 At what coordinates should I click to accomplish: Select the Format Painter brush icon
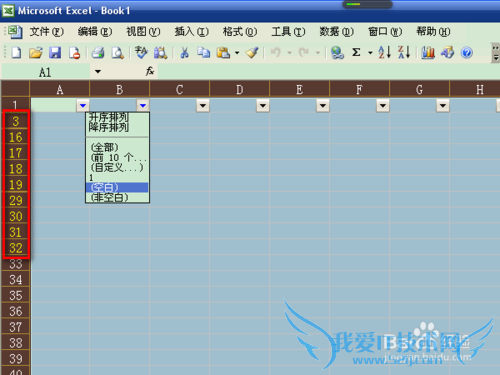pos(252,53)
